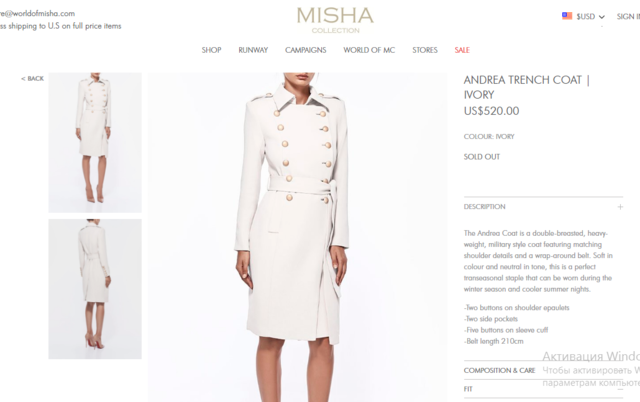Open the RUNWAY menu item
Screen dimensions: 640x402
253,50
